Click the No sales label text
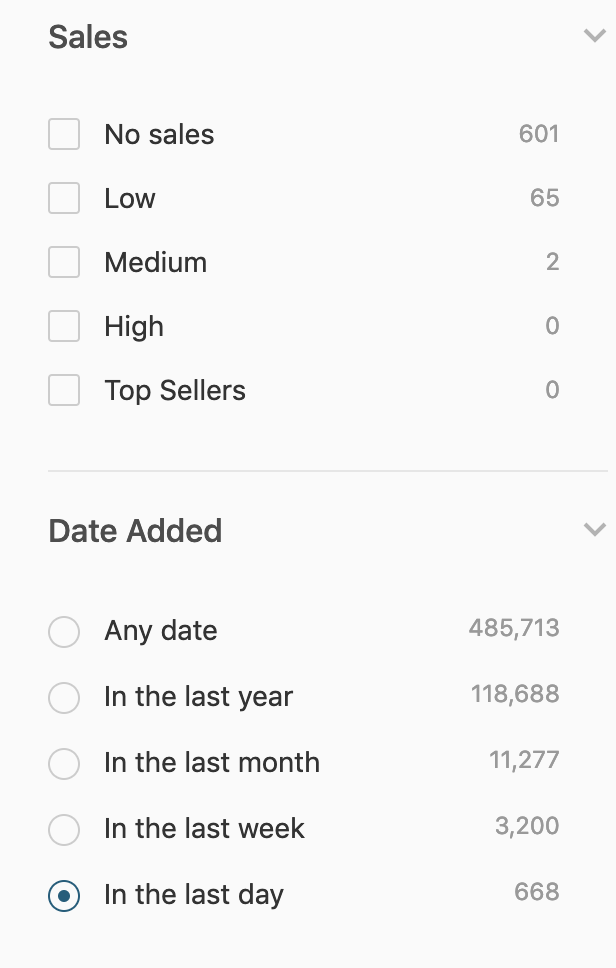The width and height of the screenshot is (616, 968). click(159, 135)
